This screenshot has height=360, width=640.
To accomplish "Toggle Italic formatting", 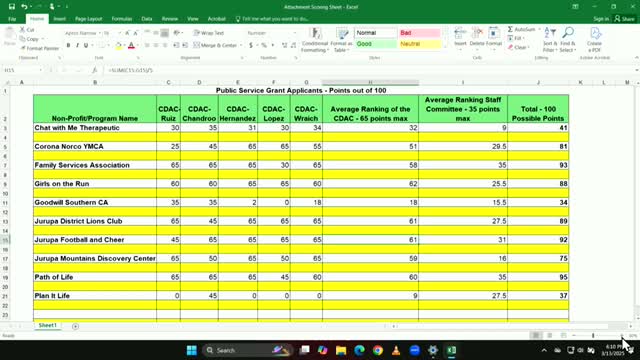I will 77,45.
